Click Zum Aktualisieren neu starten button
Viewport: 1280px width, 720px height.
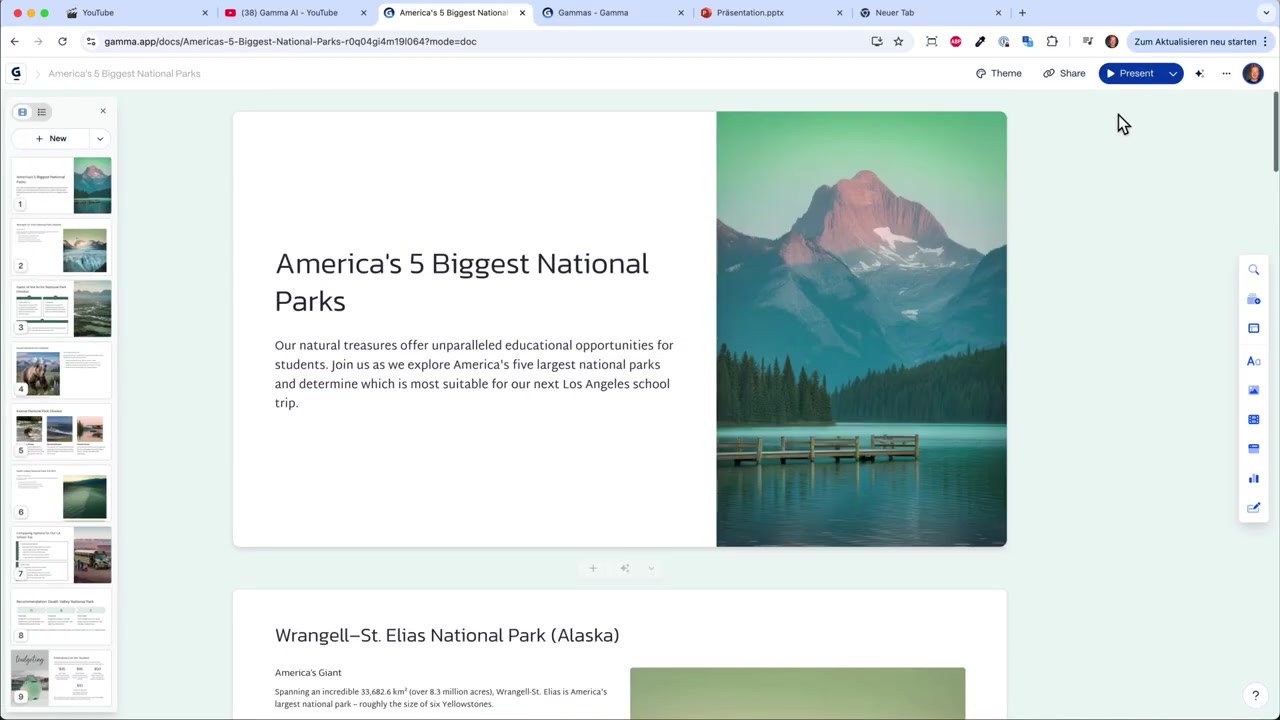[1201, 41]
